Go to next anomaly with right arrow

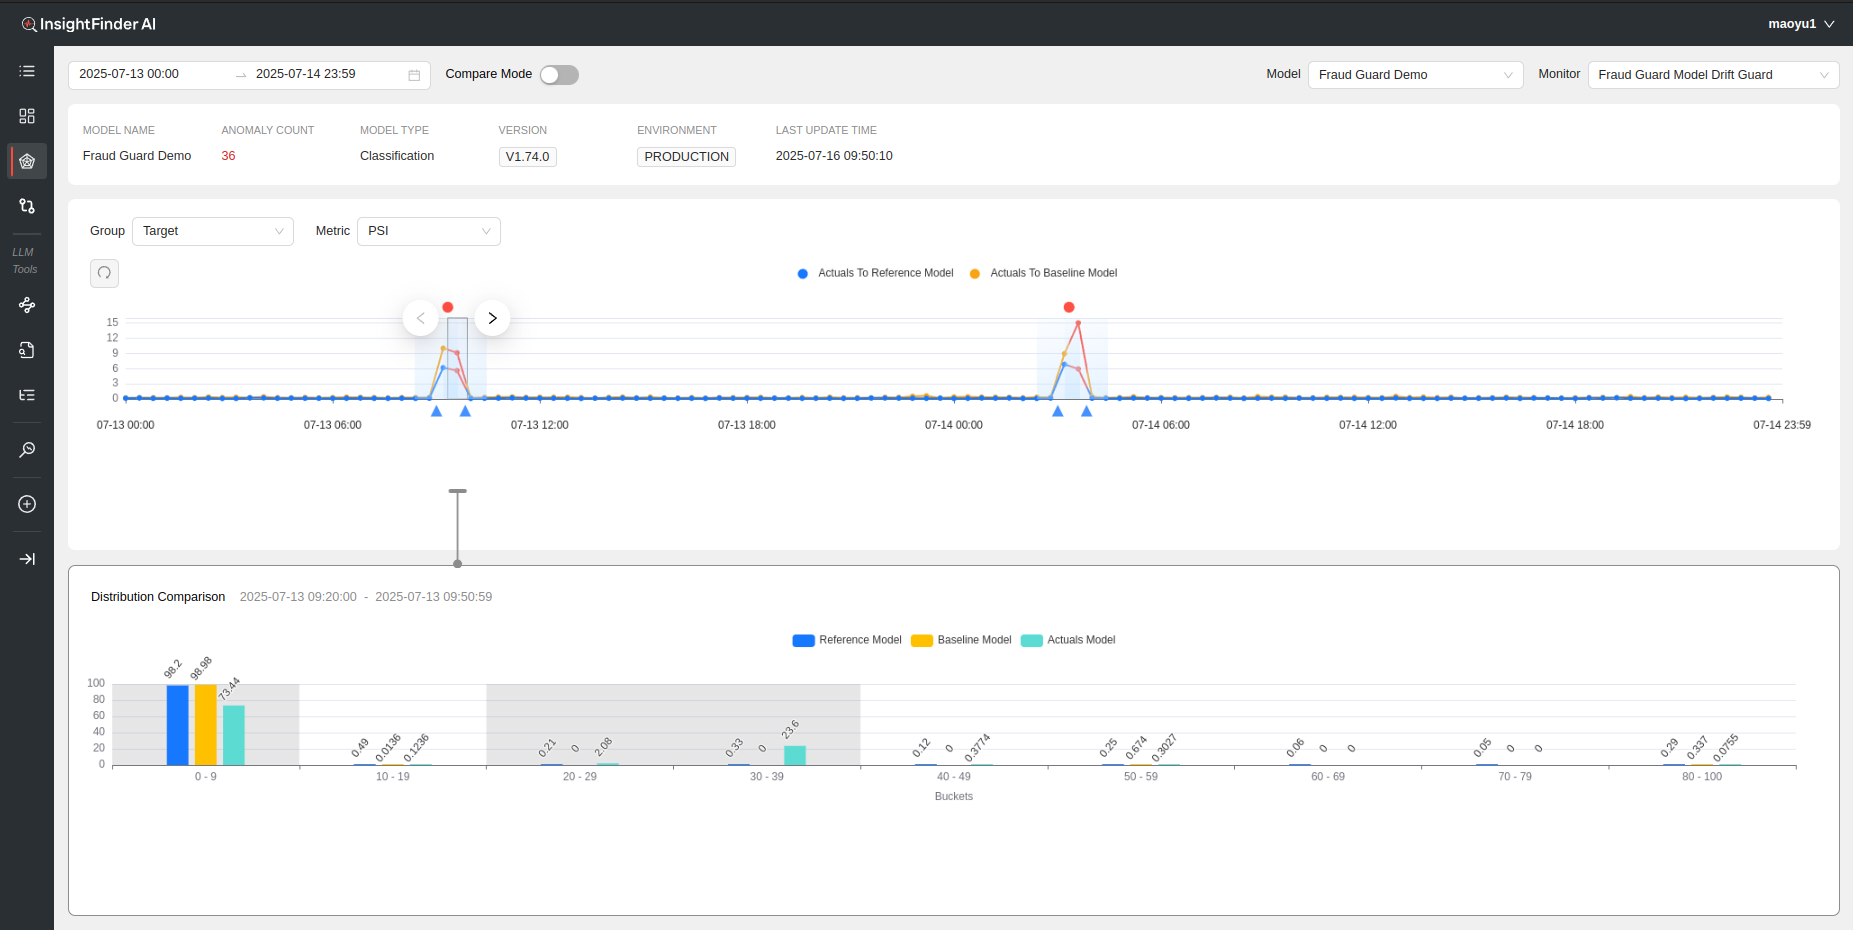tap(492, 318)
